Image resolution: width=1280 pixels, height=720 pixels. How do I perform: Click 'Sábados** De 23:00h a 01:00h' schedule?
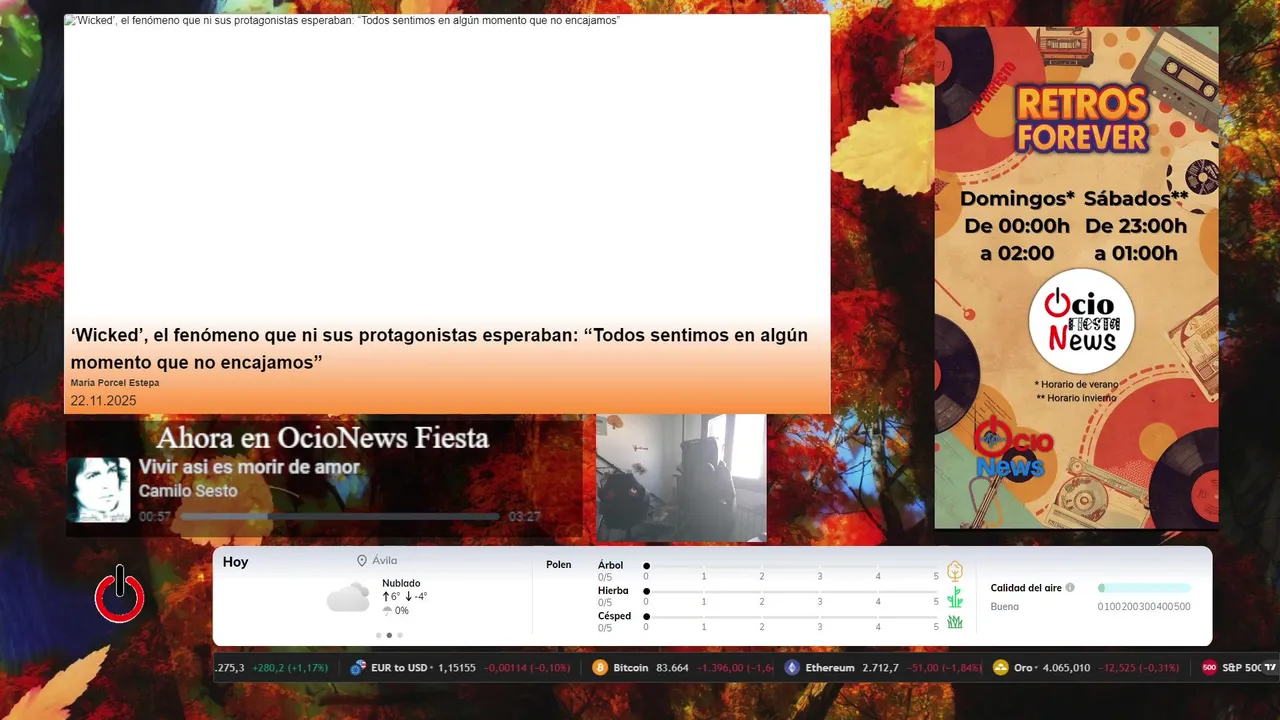point(1136,226)
